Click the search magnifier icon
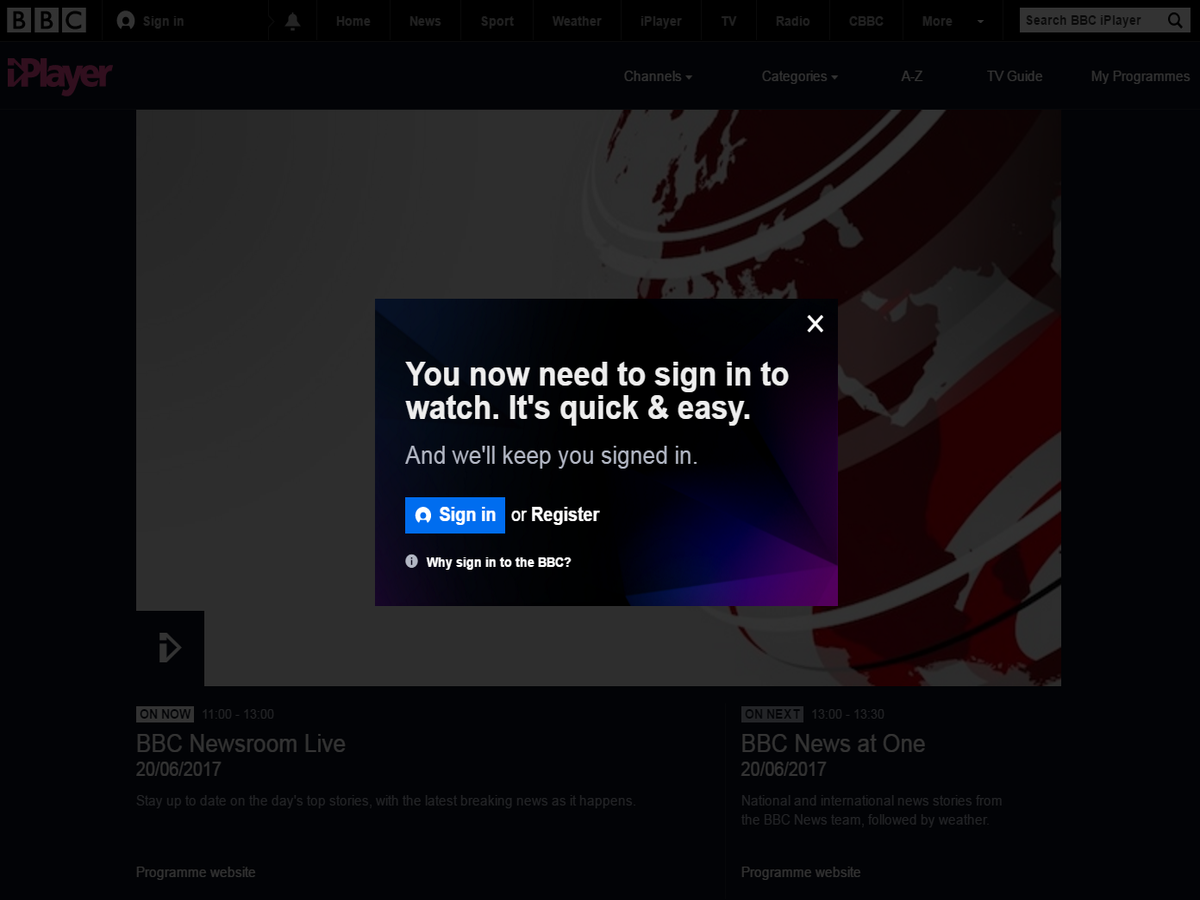1200x900 pixels. (1175, 20)
